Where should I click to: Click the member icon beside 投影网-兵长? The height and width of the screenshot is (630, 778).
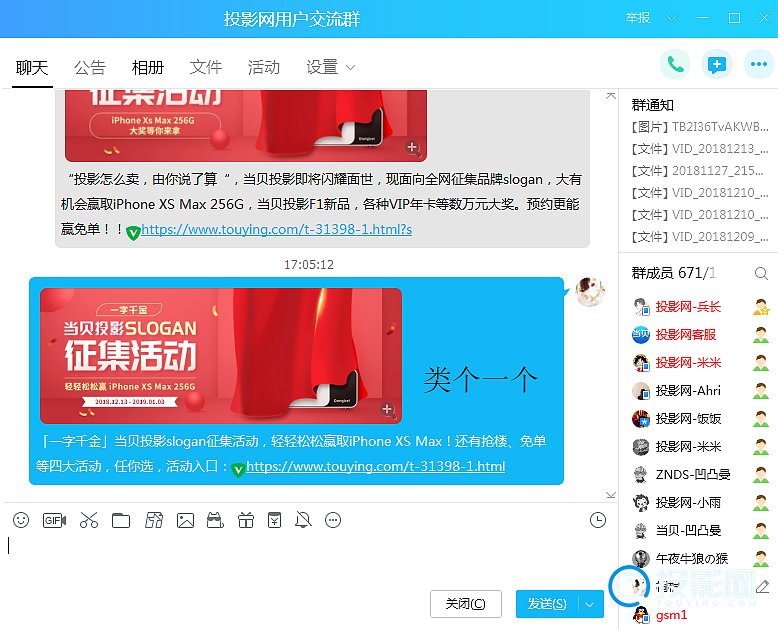click(761, 307)
